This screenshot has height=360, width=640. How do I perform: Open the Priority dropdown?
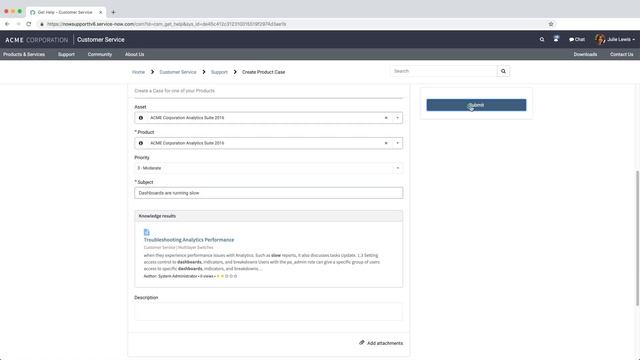pos(269,168)
